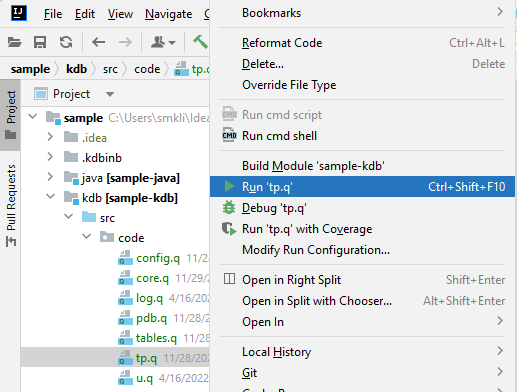Expand the .idea folder
The height and width of the screenshot is (392, 517).
pos(50,137)
